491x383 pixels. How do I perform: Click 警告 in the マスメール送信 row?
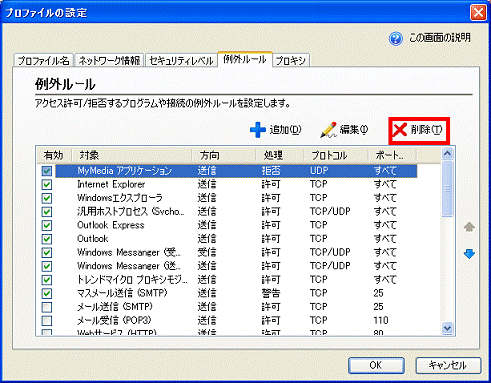271,293
